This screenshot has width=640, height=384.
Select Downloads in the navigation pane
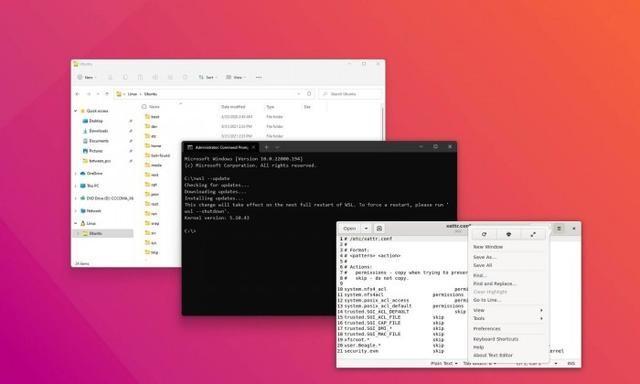[98, 131]
